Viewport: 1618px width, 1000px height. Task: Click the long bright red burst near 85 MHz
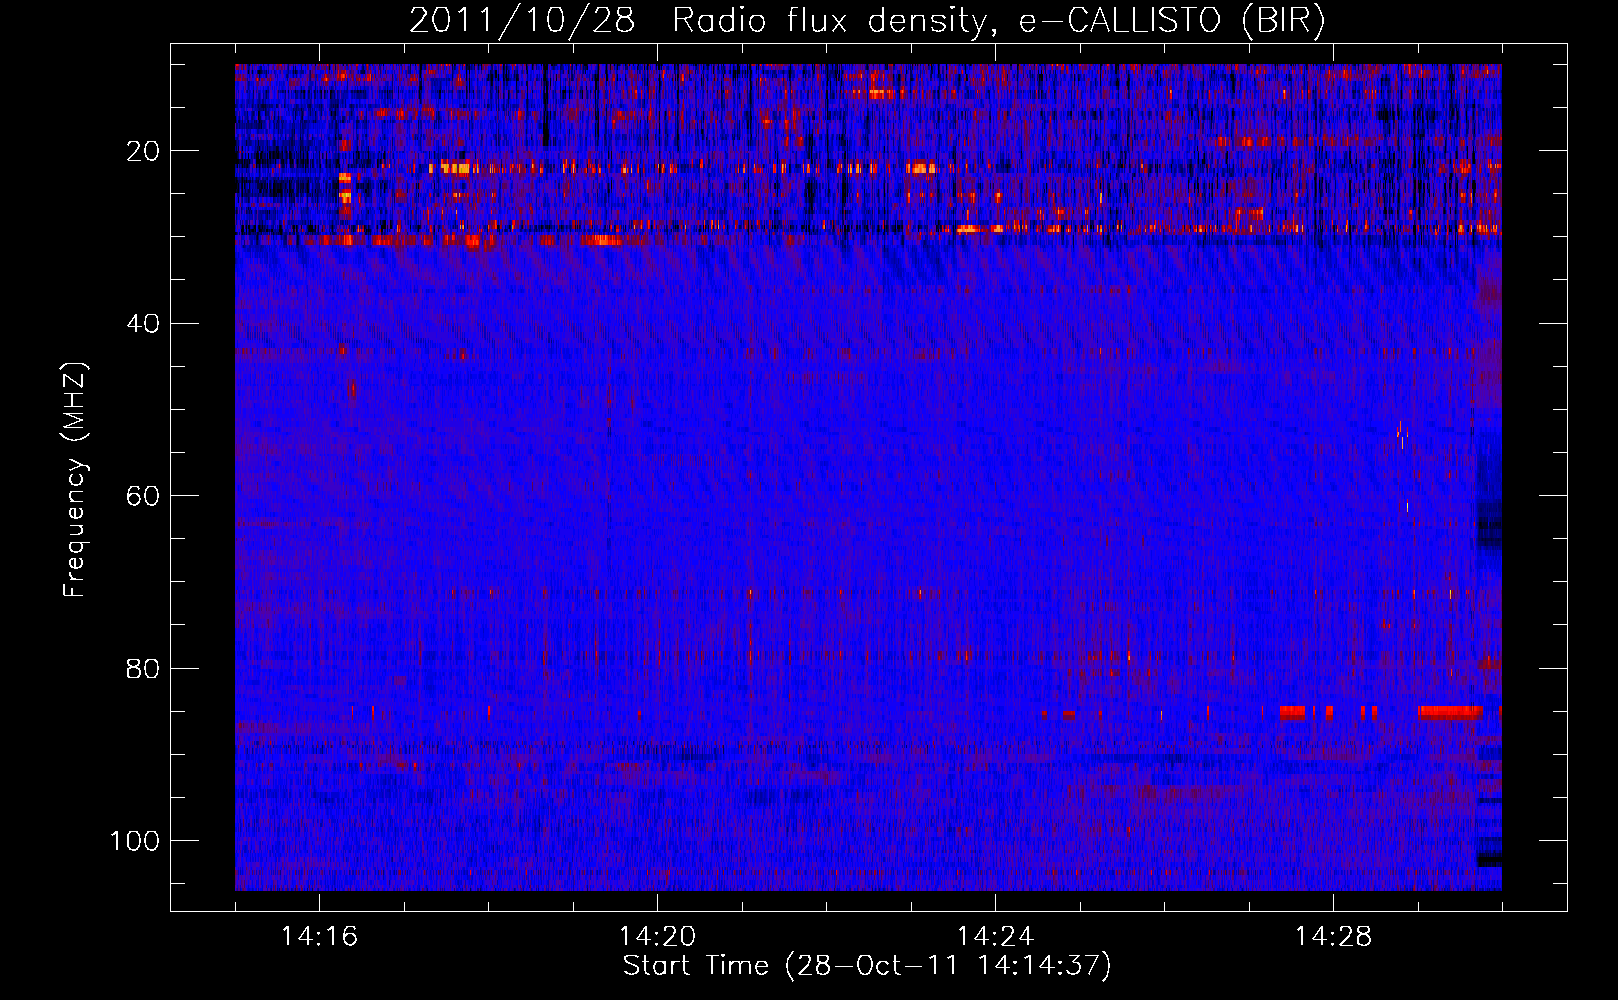1450,712
